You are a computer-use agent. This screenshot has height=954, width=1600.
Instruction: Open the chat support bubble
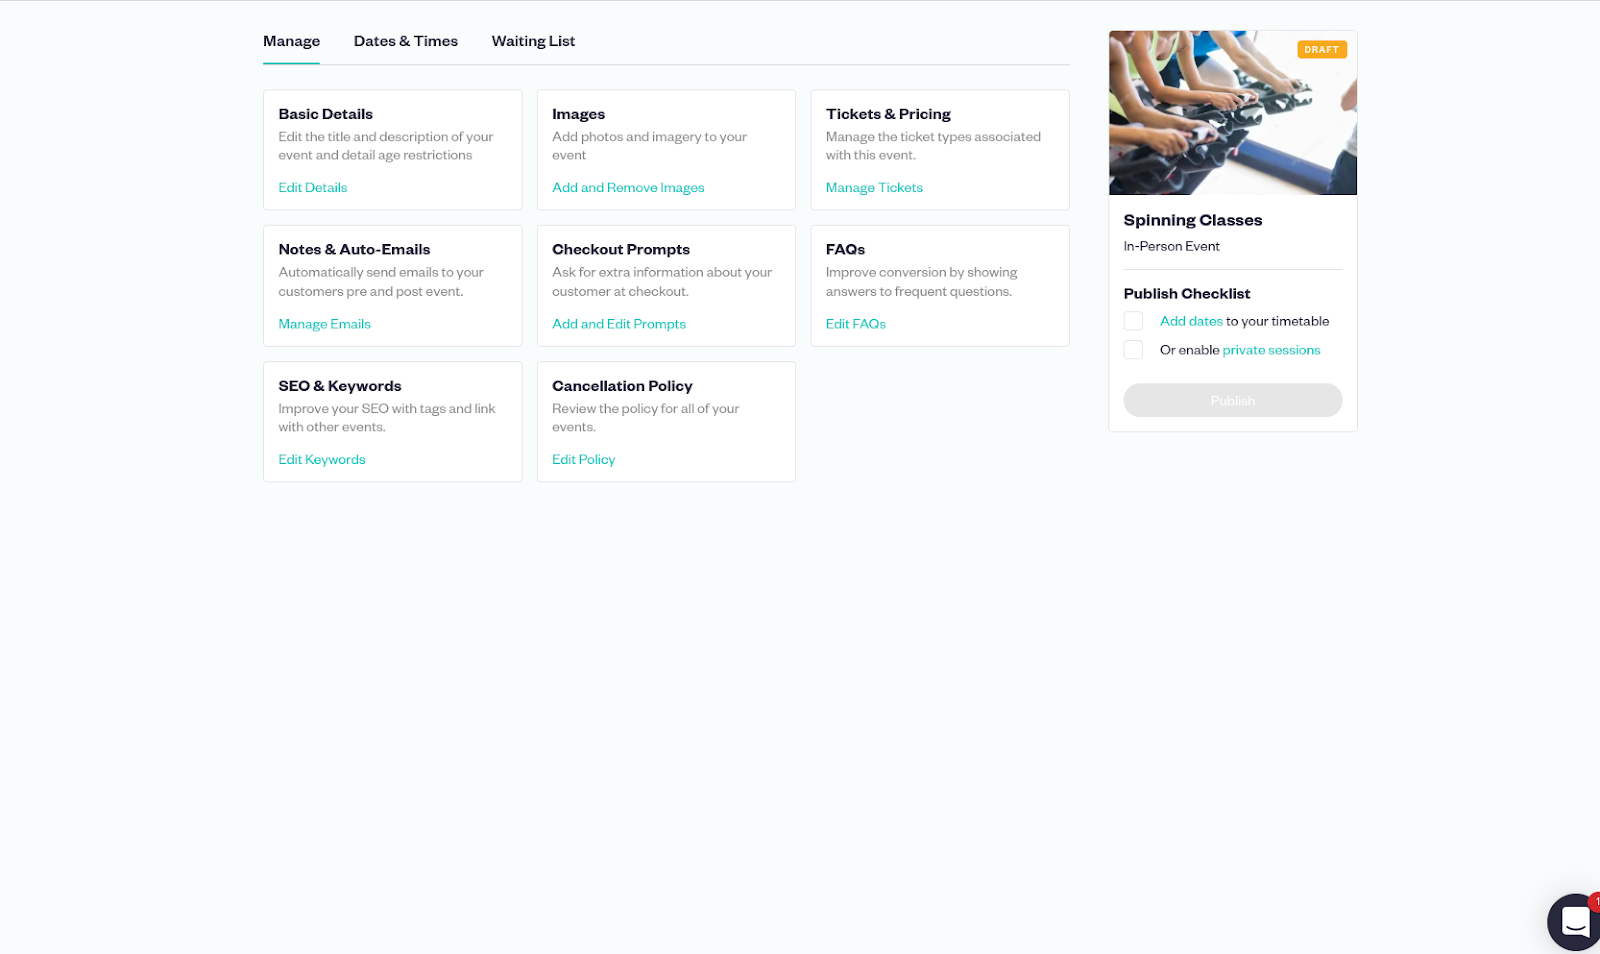click(x=1573, y=922)
